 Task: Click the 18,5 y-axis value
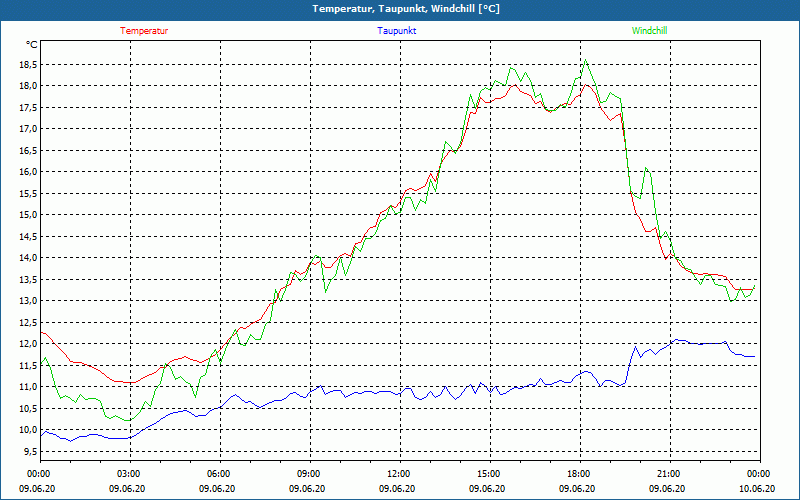(29, 64)
